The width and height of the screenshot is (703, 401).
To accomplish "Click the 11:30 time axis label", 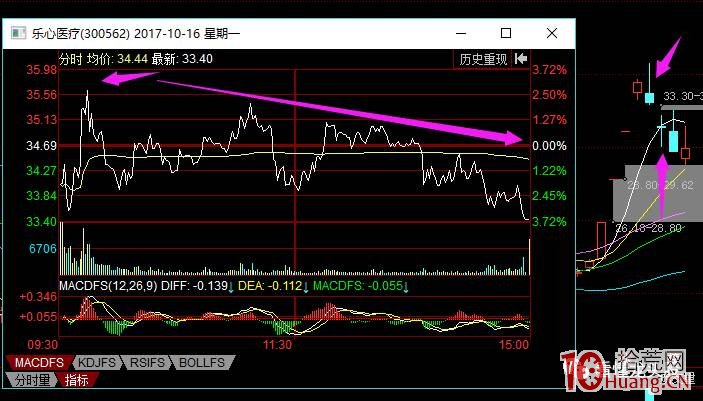I will (278, 345).
